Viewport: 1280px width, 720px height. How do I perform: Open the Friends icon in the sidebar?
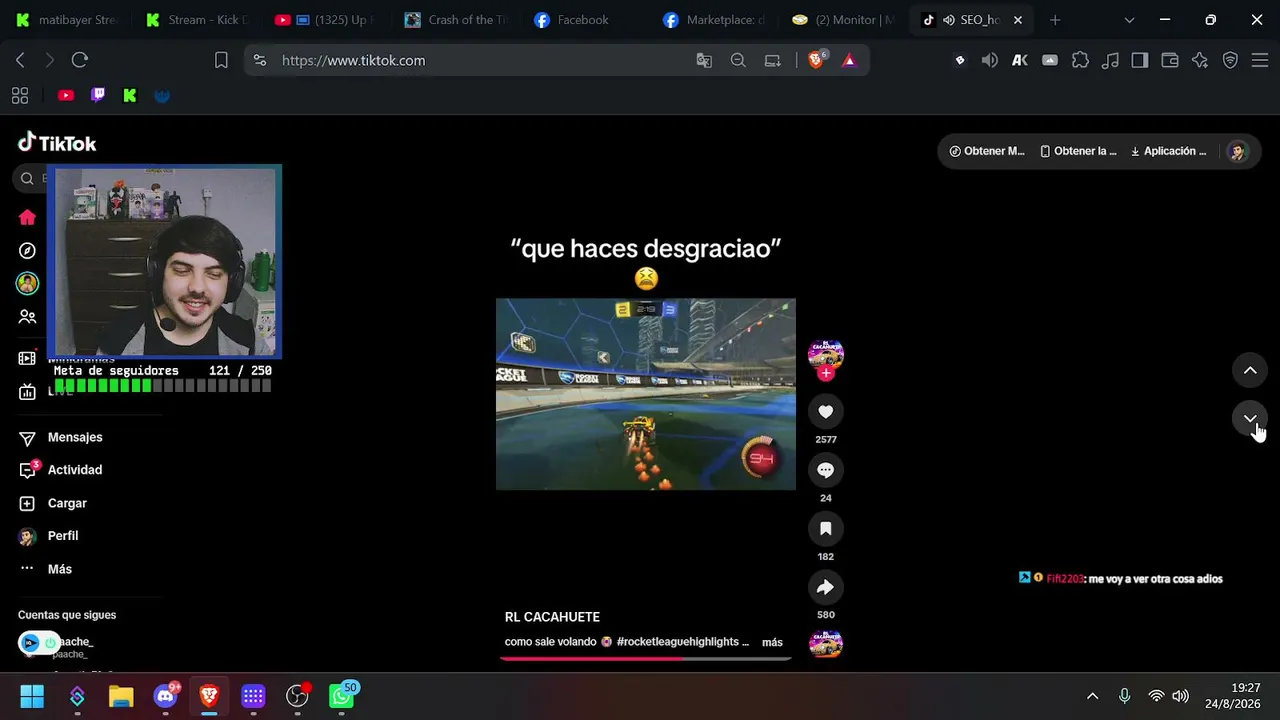[x=27, y=317]
